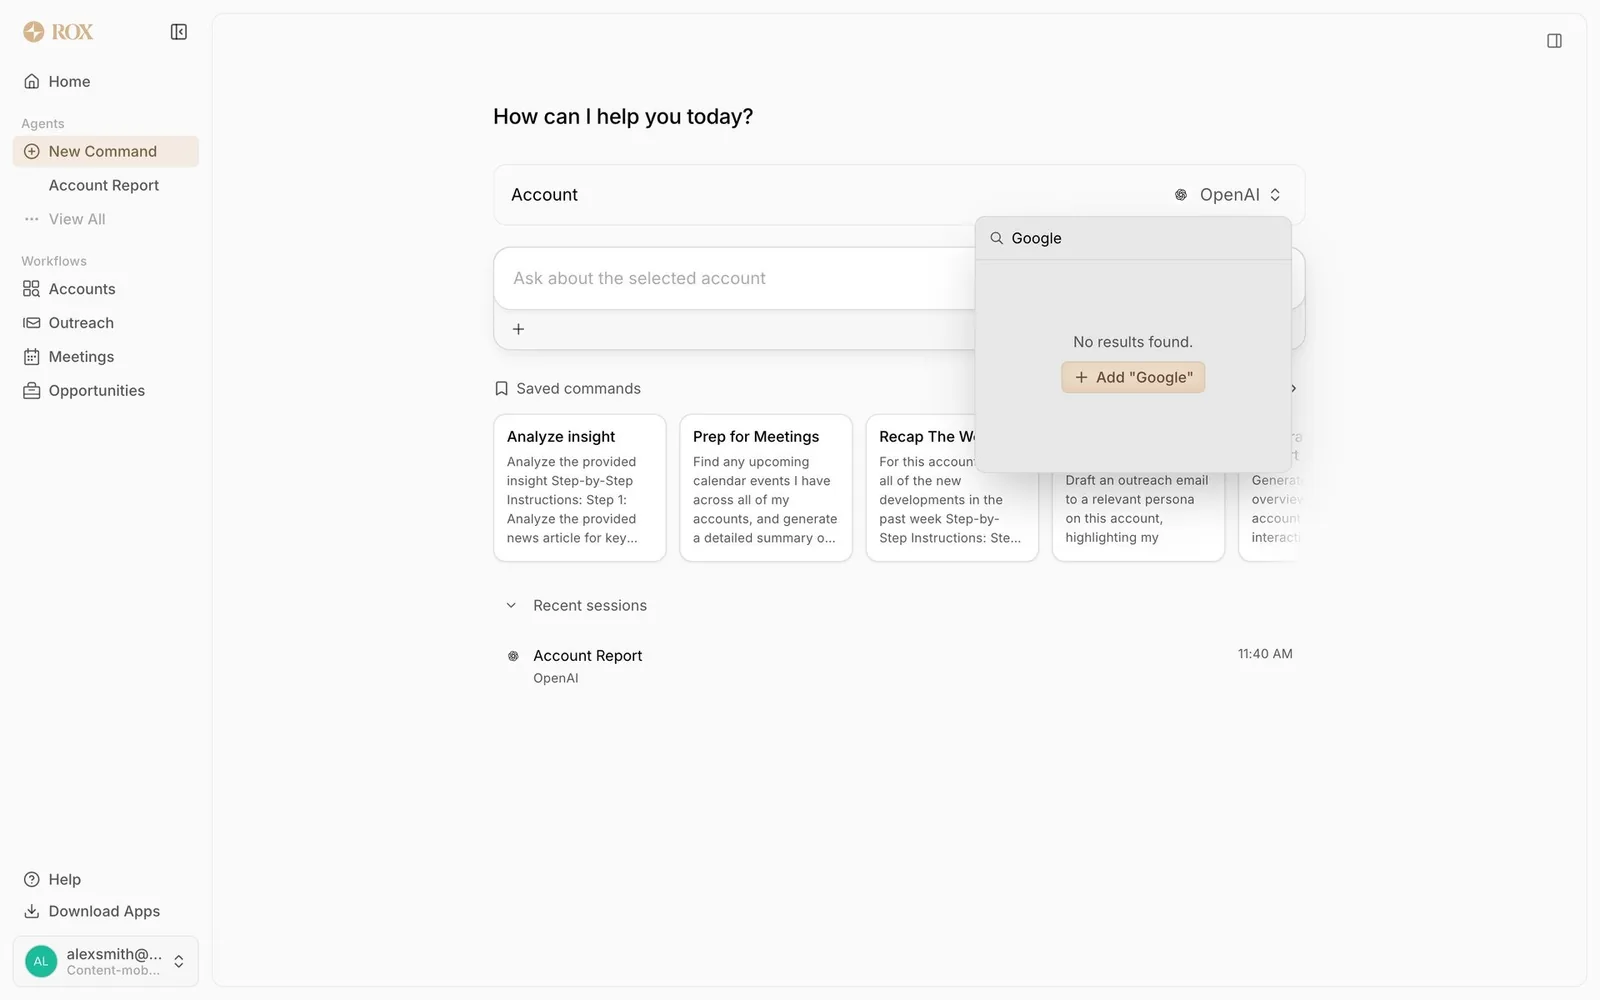Click the 11:40 AM session timestamp

click(x=1265, y=654)
